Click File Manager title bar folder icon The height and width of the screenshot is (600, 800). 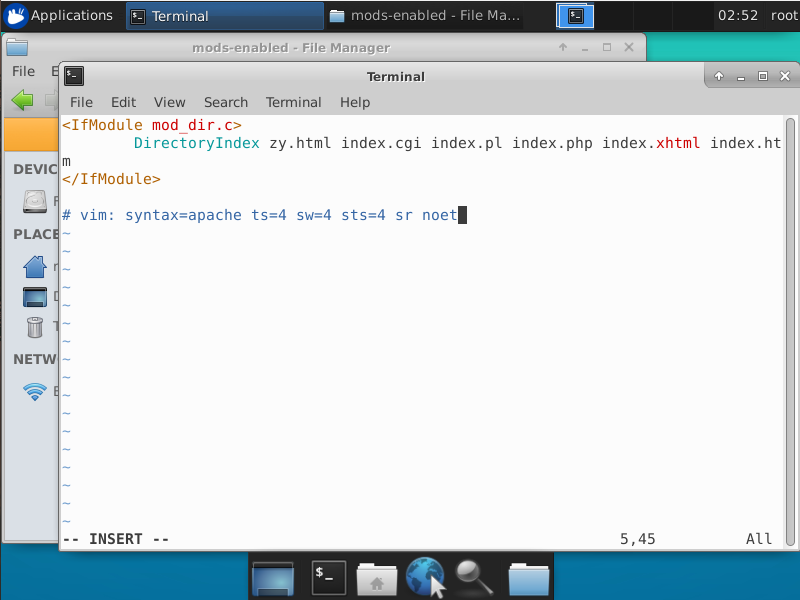coord(17,47)
